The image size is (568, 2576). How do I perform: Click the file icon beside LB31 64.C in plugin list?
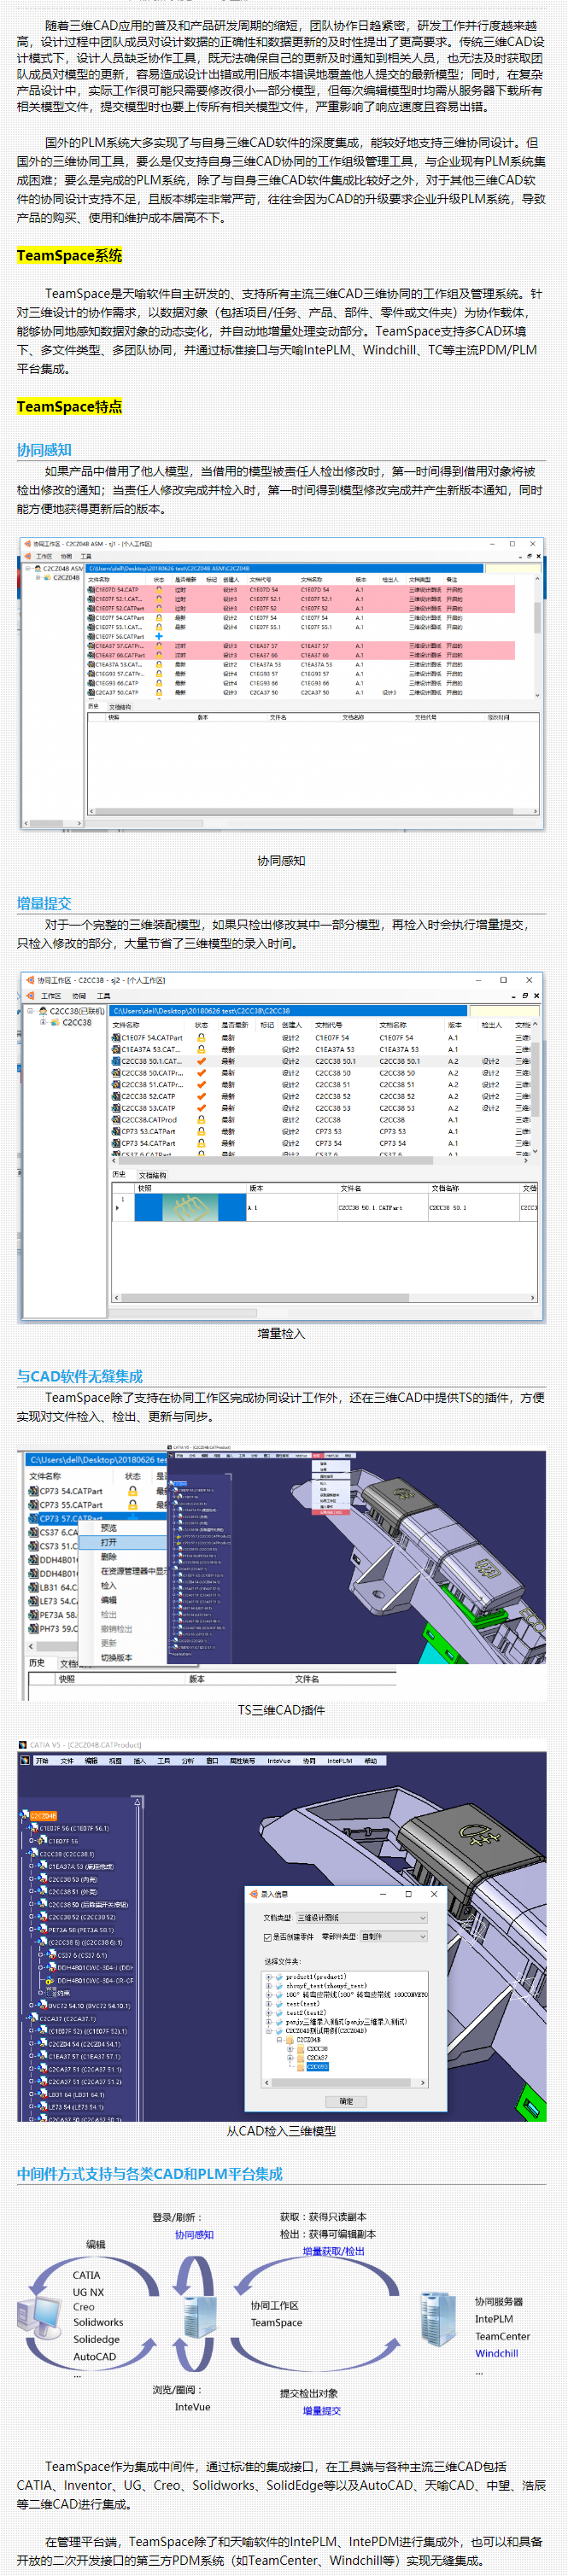(x=34, y=1587)
